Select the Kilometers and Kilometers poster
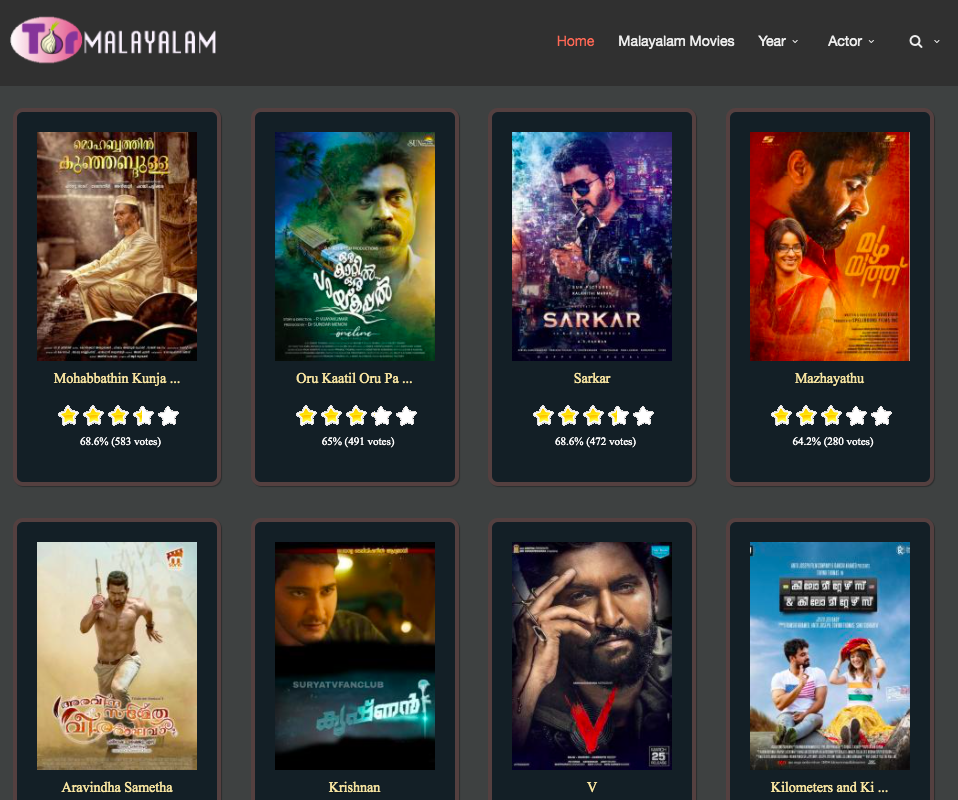The width and height of the screenshot is (958, 800). (x=829, y=655)
